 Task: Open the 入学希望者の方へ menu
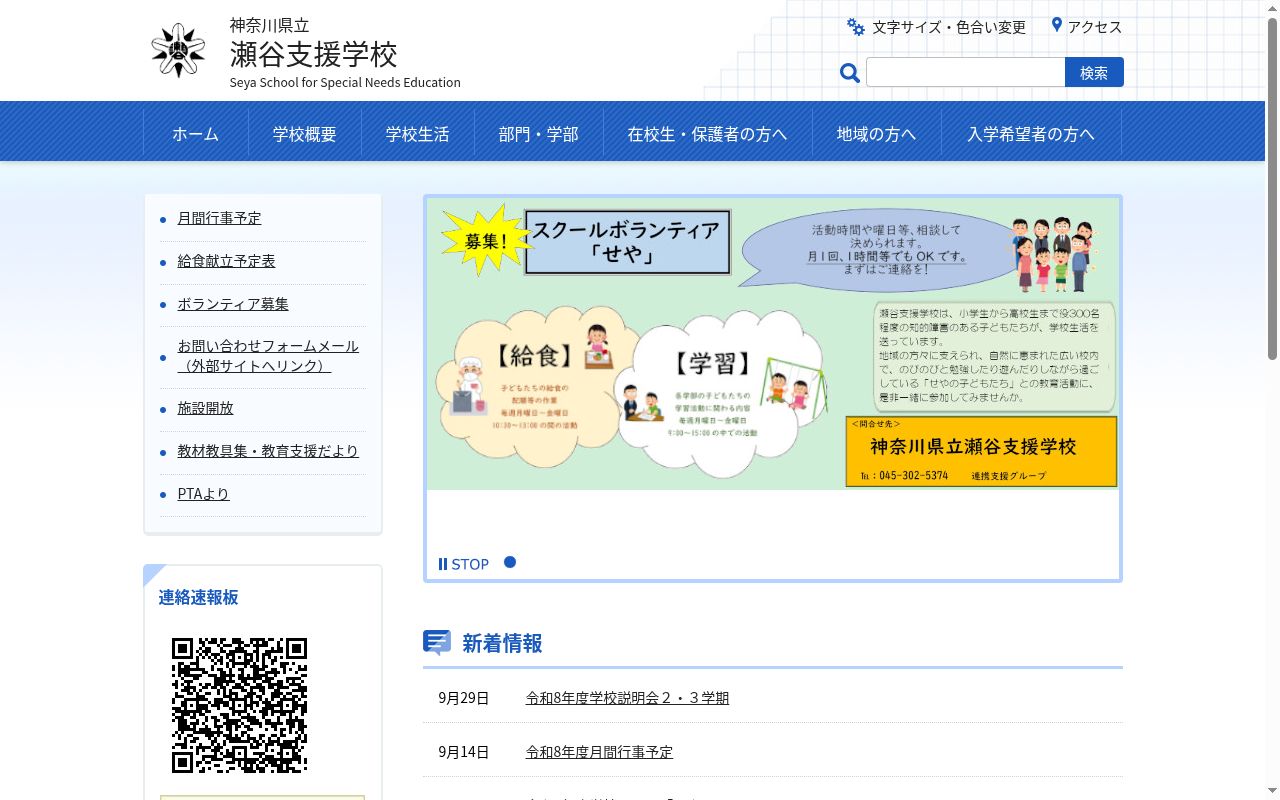tap(1031, 134)
